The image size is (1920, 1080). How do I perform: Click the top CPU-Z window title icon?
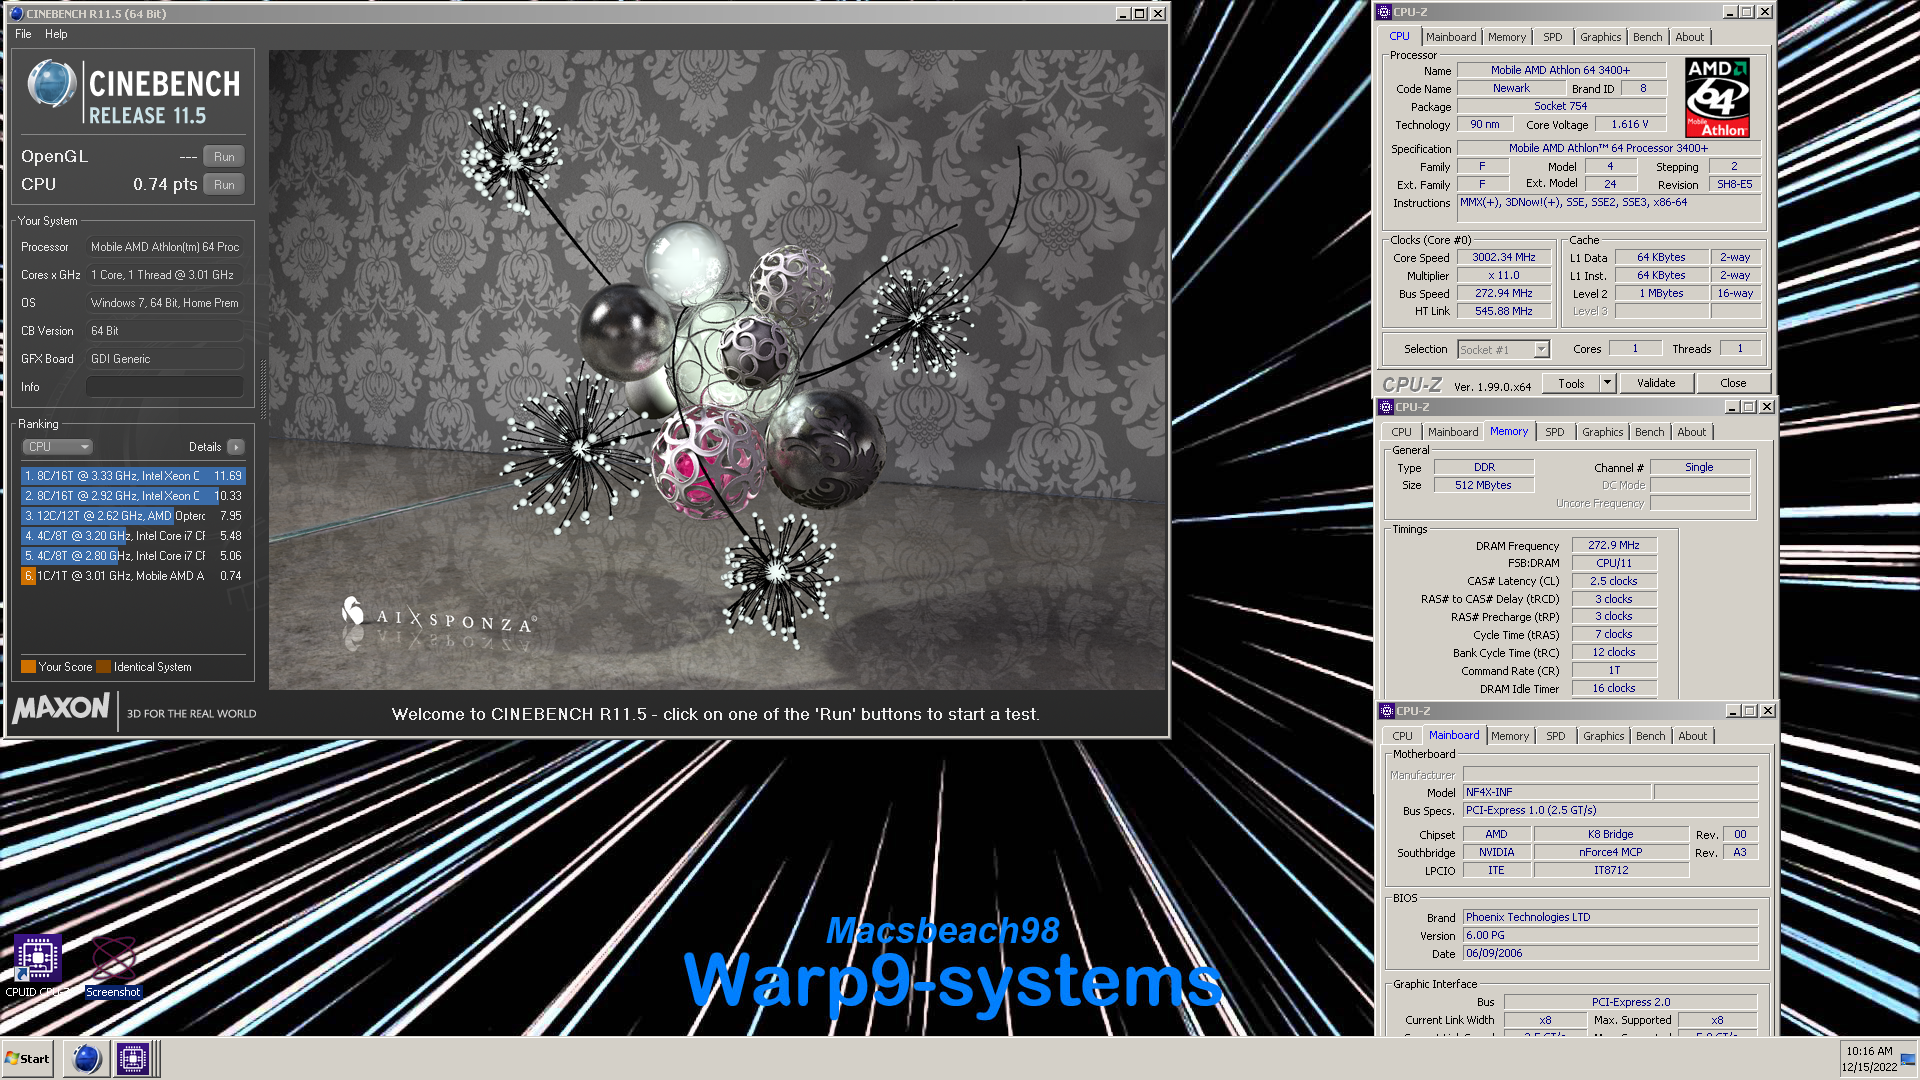click(x=1384, y=12)
